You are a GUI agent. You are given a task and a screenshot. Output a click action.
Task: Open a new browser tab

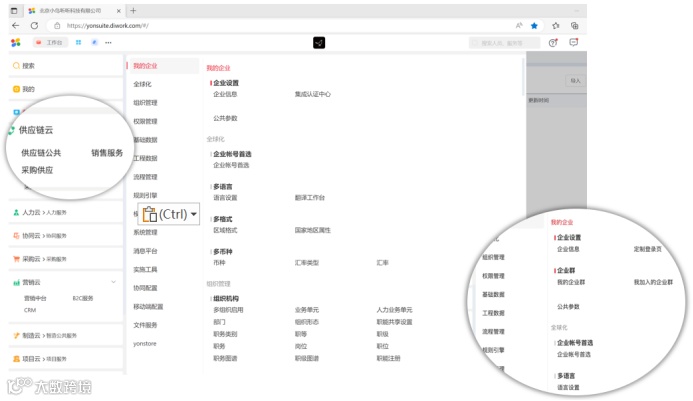click(133, 10)
